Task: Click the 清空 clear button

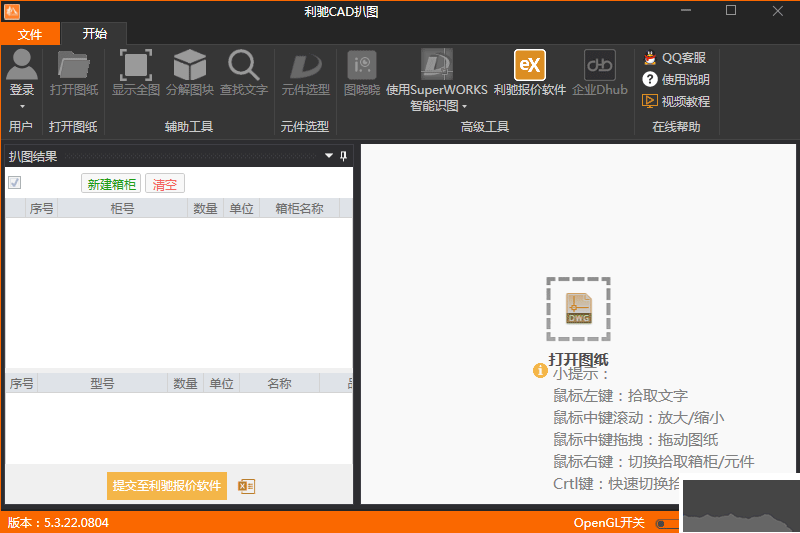Action: click(x=165, y=184)
